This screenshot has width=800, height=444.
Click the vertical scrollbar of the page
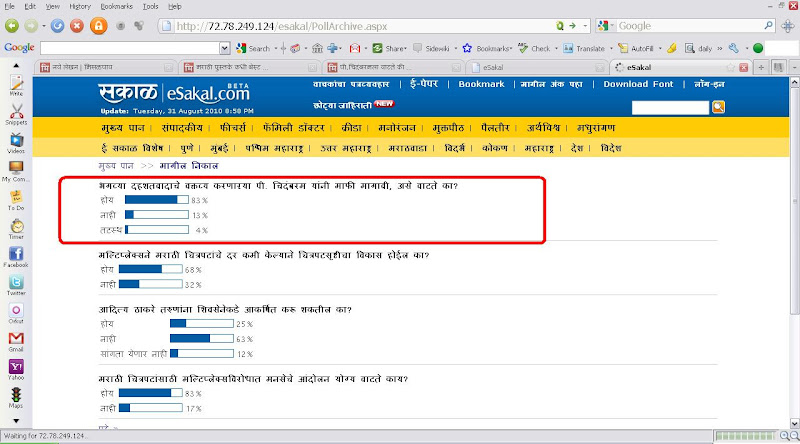tap(794, 253)
